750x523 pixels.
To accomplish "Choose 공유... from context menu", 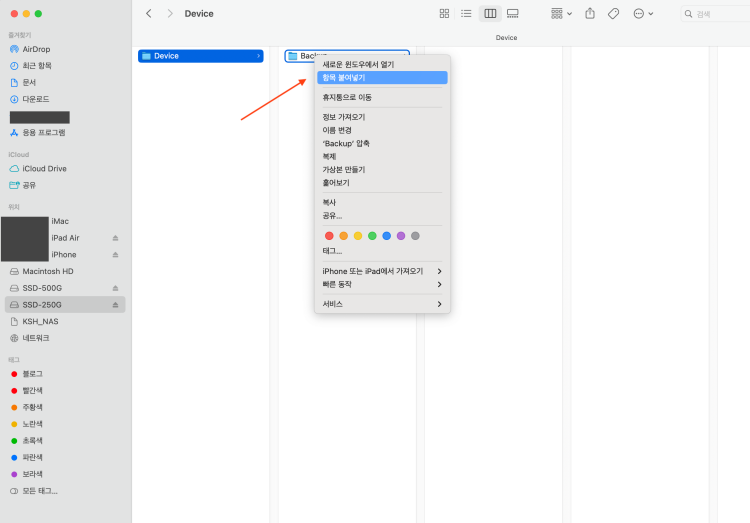I will coord(382,215).
